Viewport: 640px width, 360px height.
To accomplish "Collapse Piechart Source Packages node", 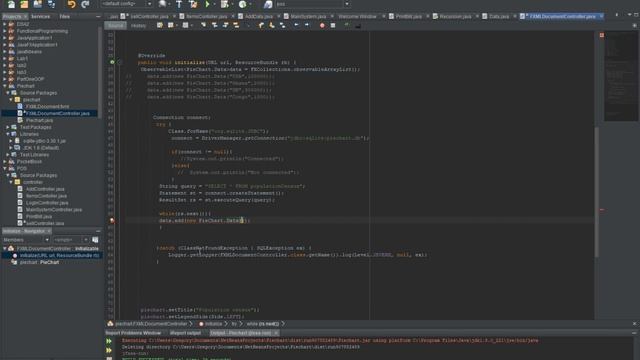I will coord(8,93).
